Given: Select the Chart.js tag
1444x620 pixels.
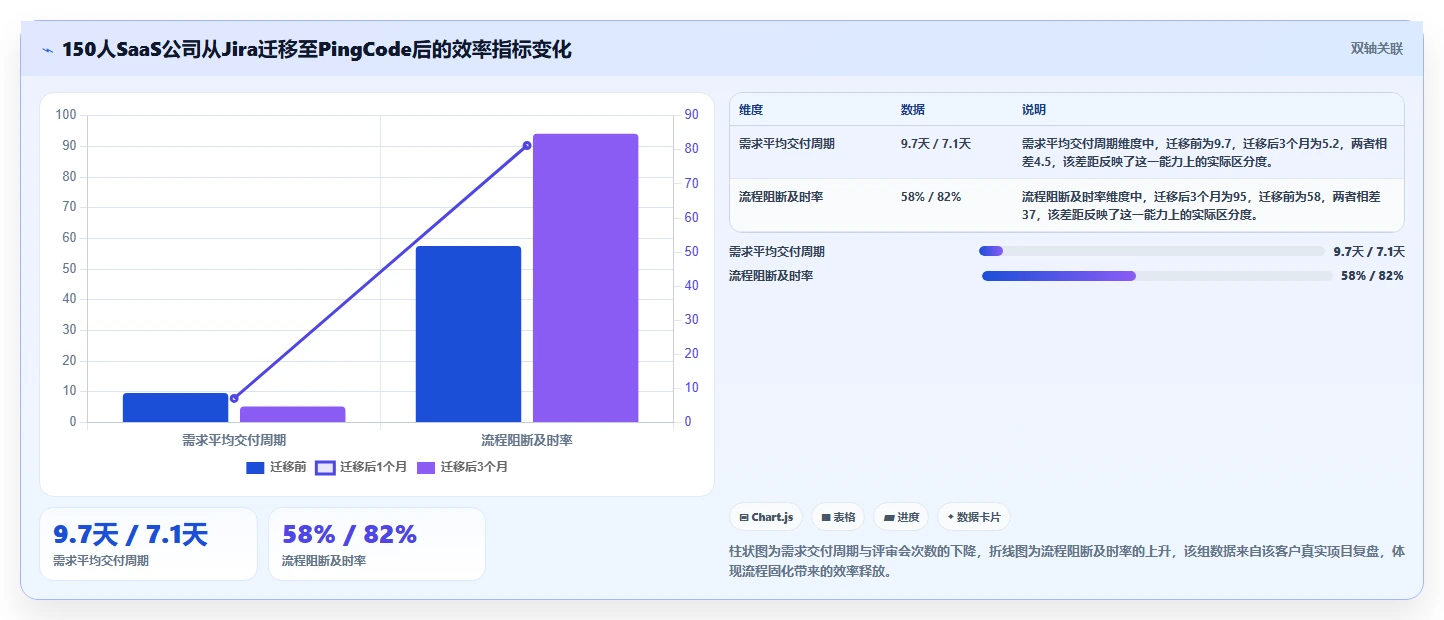Looking at the screenshot, I should click(766, 517).
